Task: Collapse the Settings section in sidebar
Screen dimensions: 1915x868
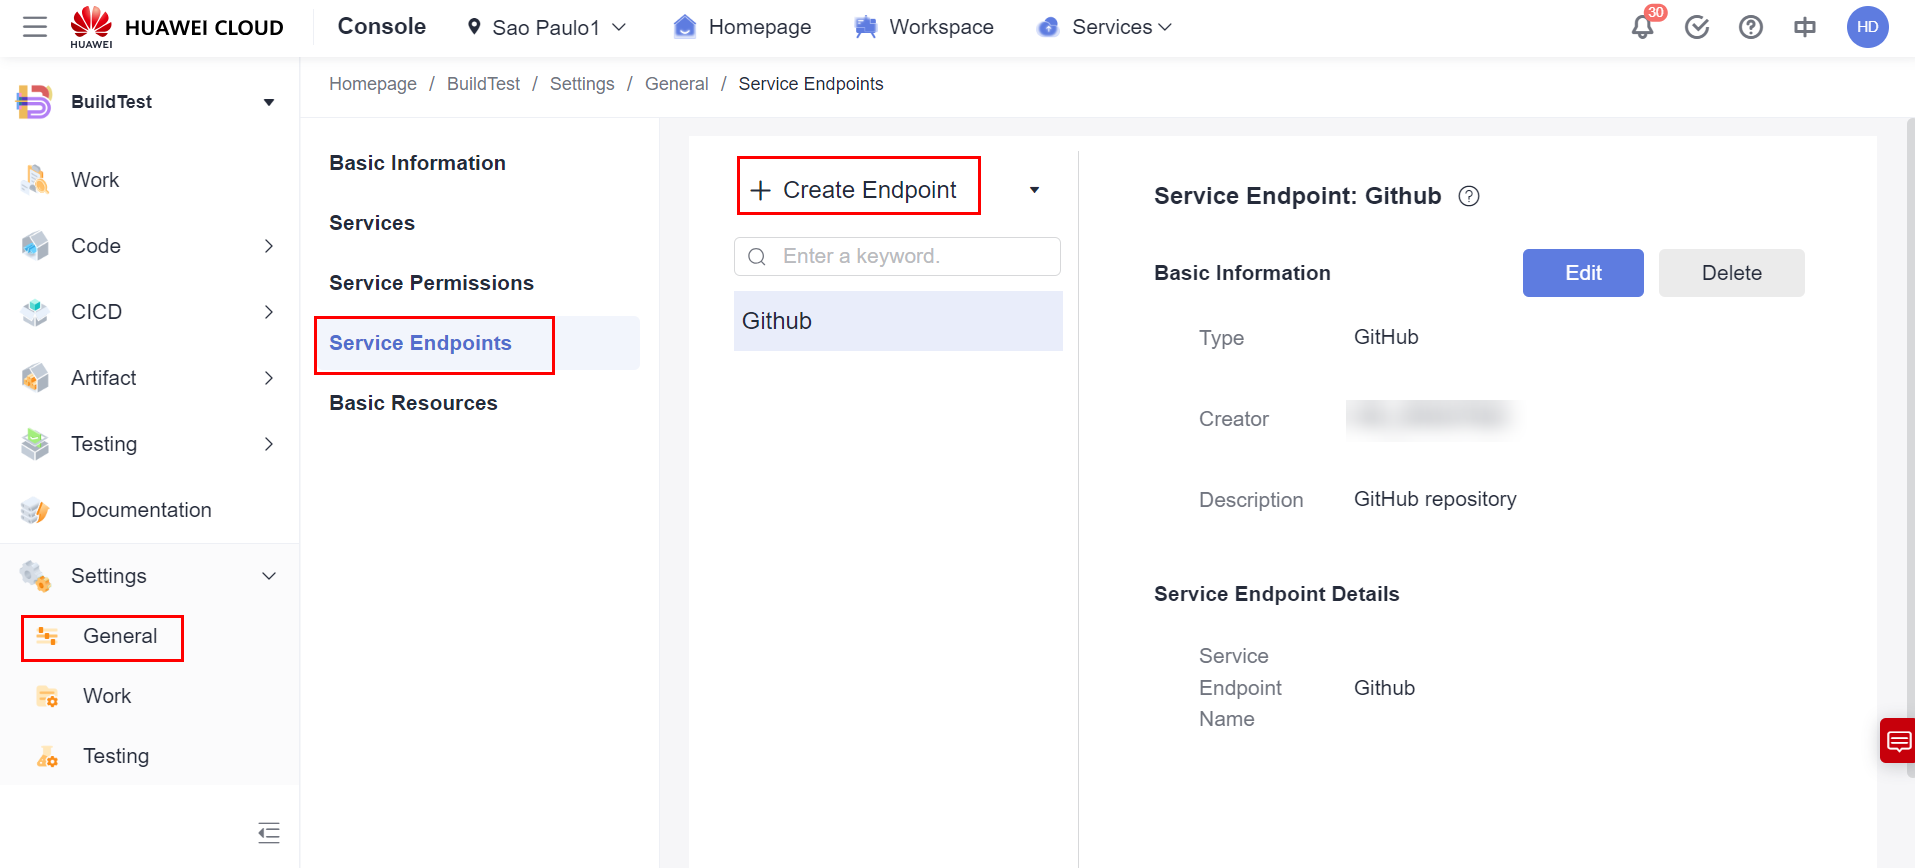Action: pyautogui.click(x=268, y=576)
